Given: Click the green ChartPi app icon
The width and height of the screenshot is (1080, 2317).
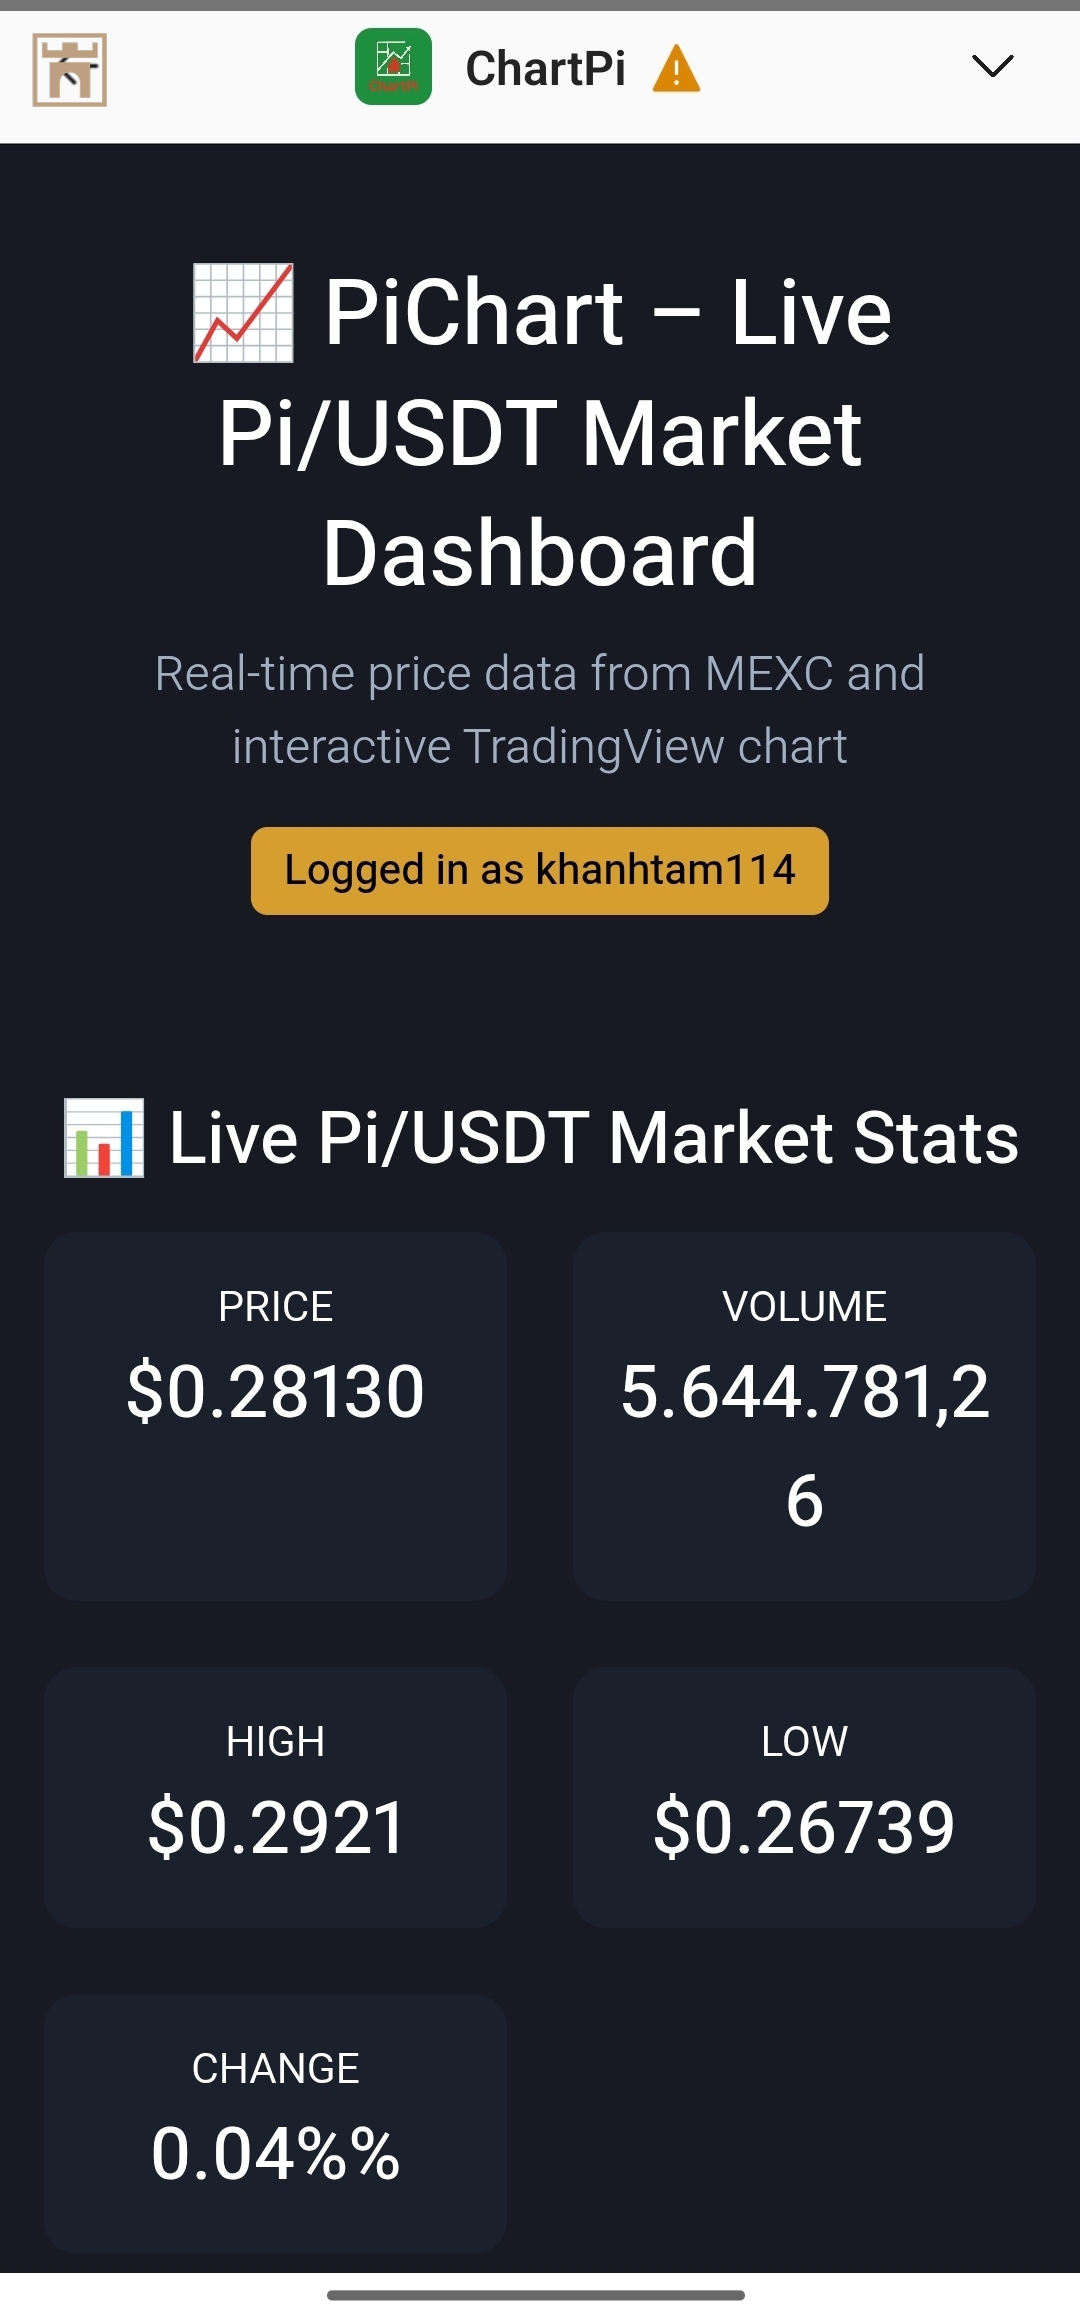Looking at the screenshot, I should (393, 67).
